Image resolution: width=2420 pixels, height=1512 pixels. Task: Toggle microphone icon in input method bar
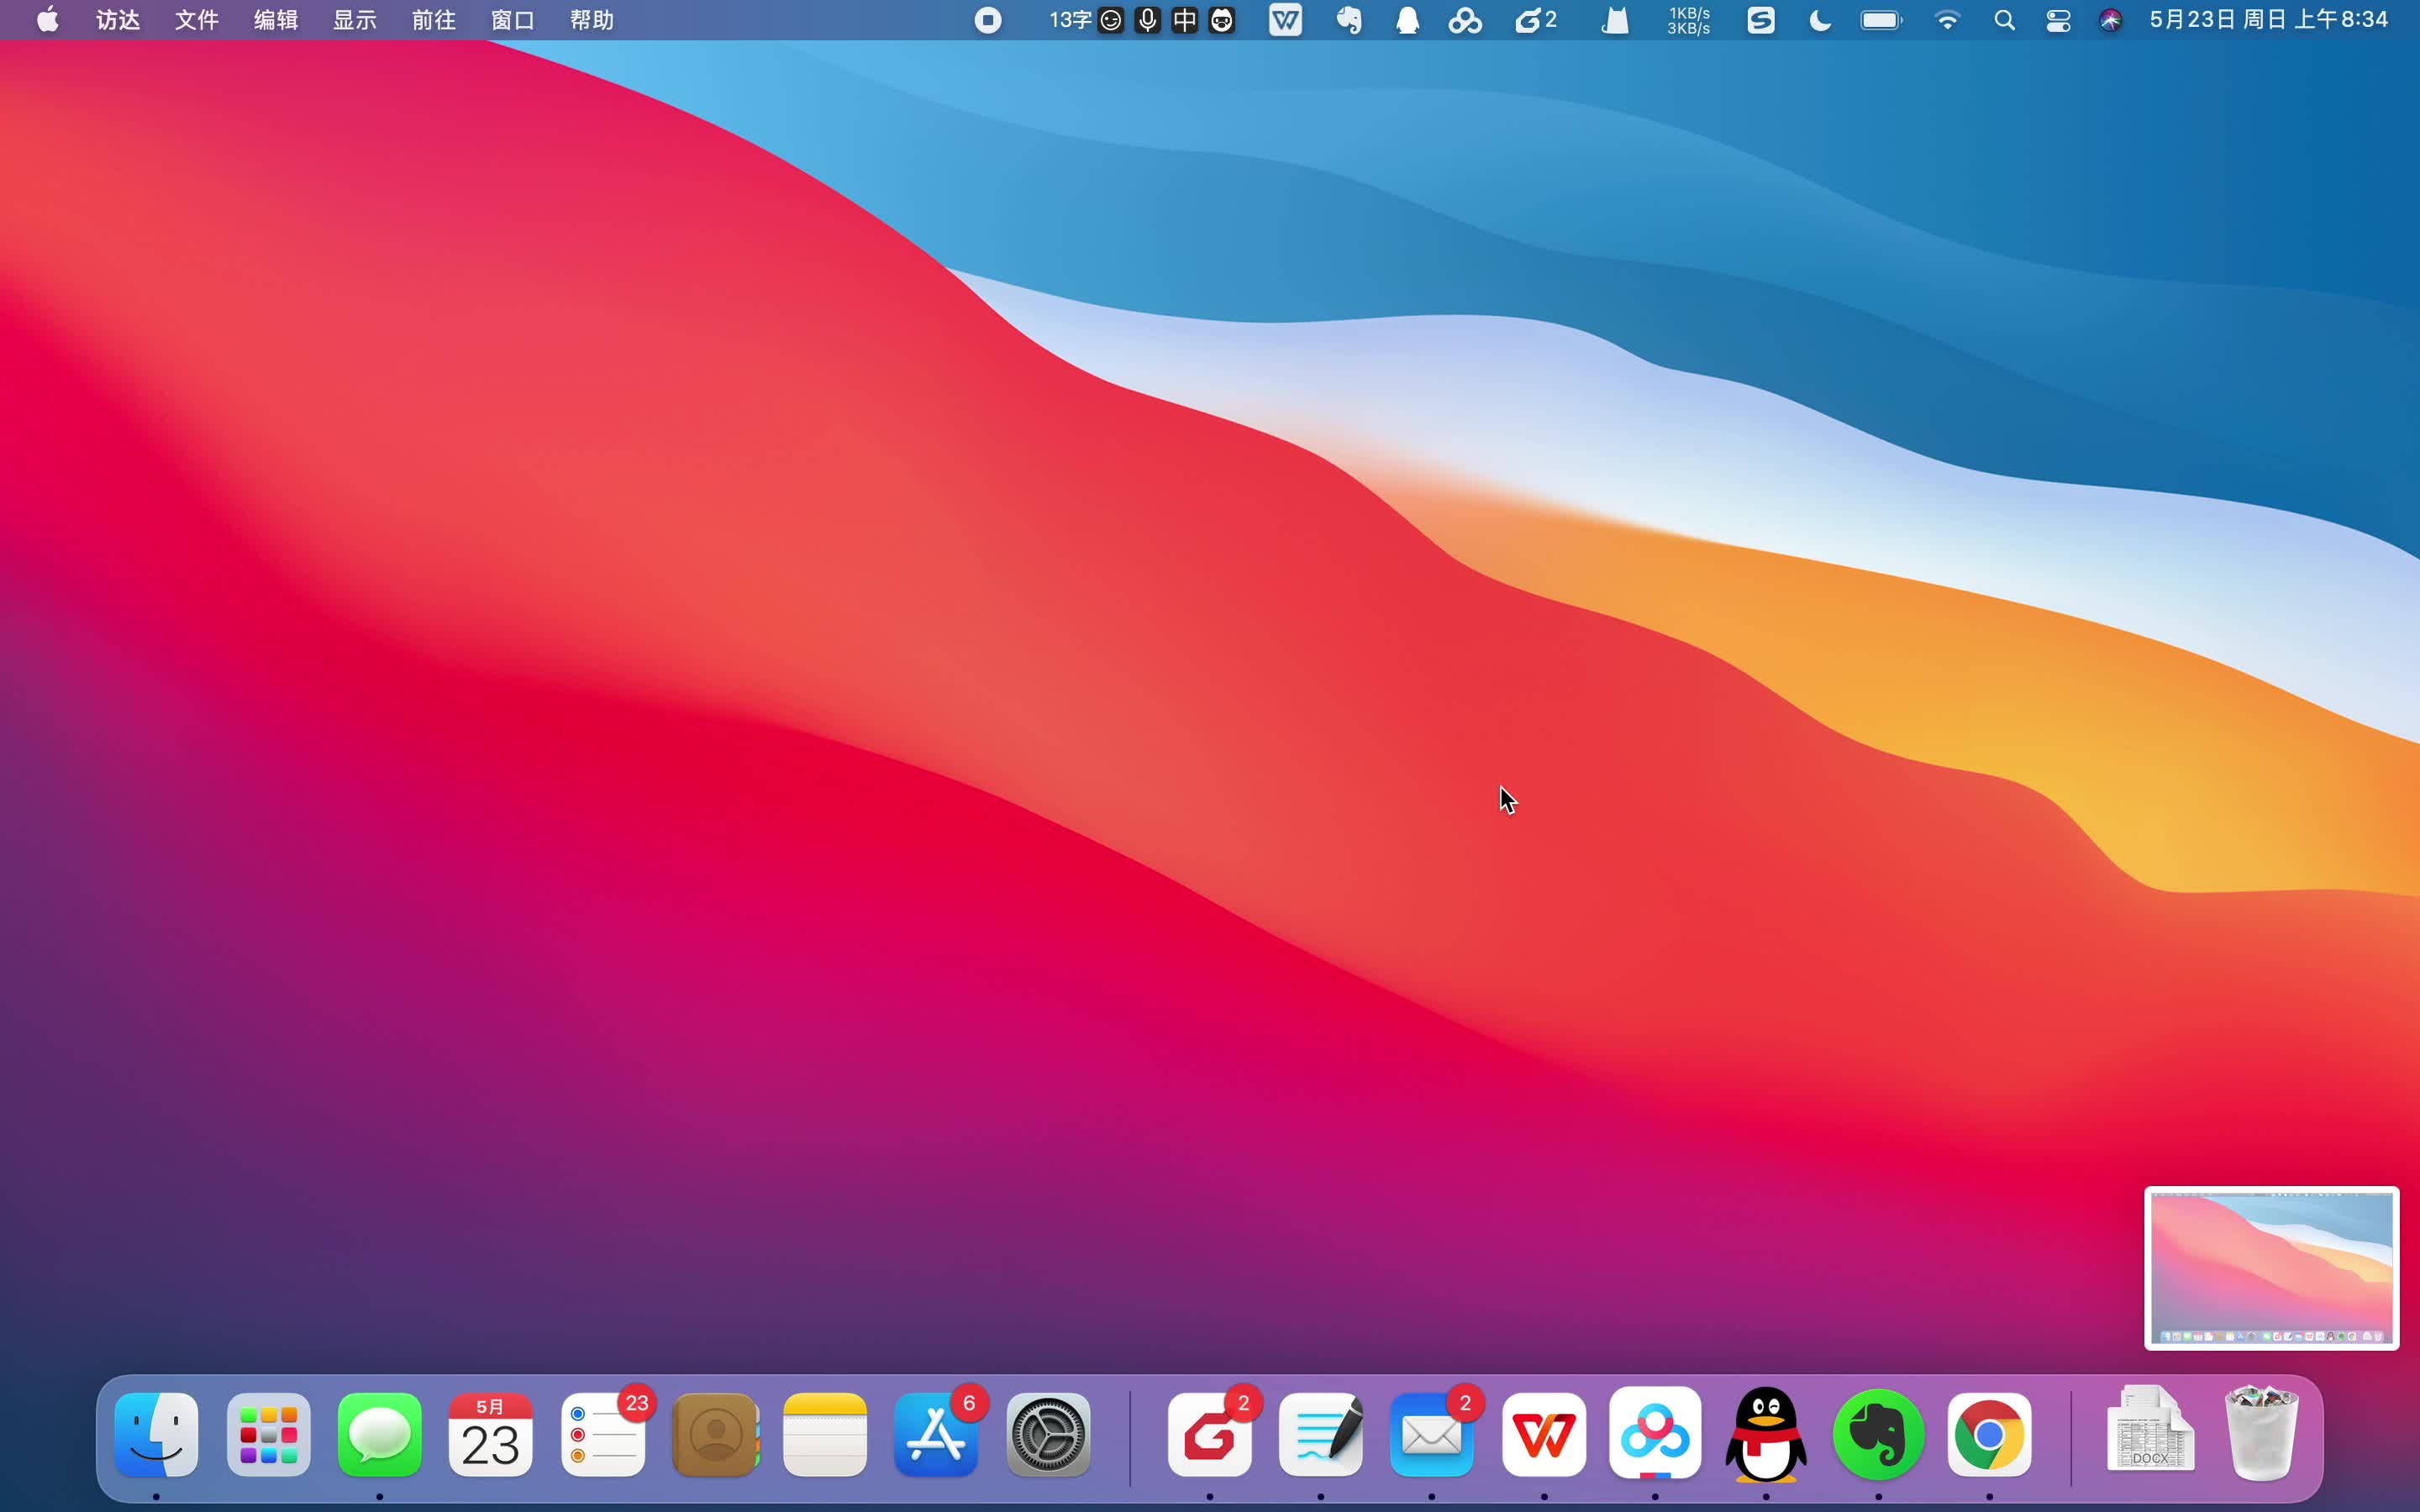click(1148, 20)
